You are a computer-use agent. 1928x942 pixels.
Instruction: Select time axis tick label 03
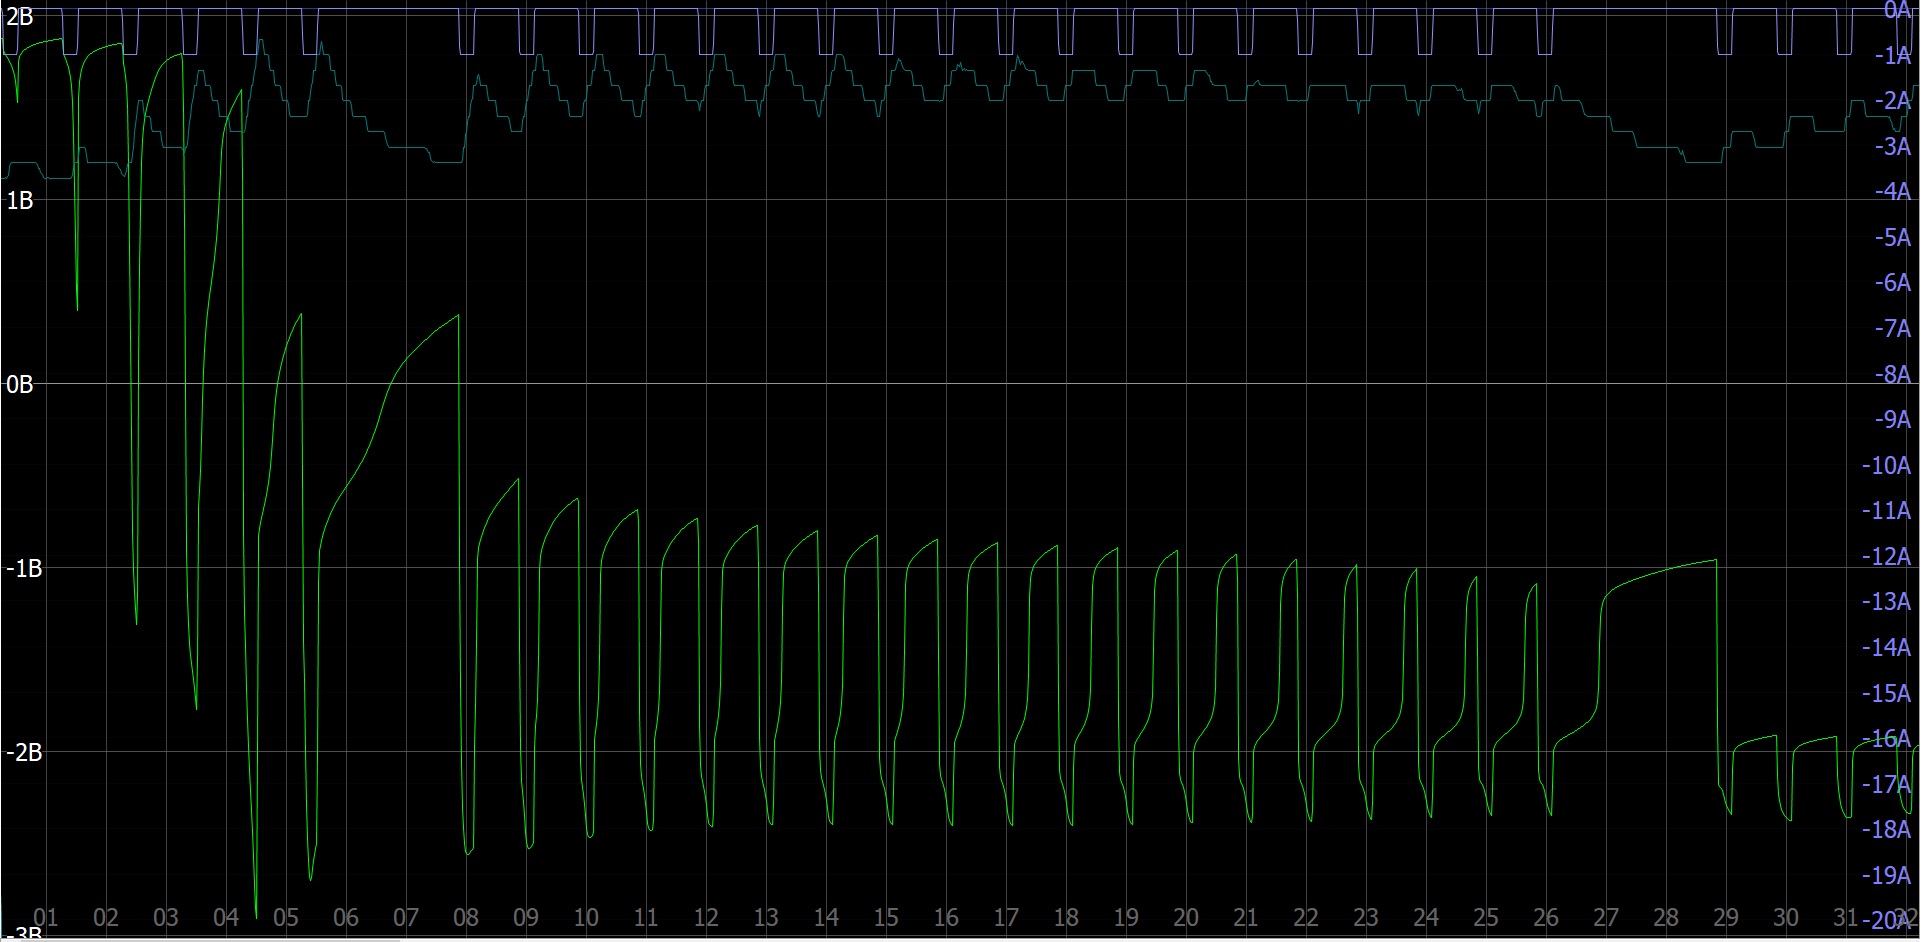coord(166,918)
